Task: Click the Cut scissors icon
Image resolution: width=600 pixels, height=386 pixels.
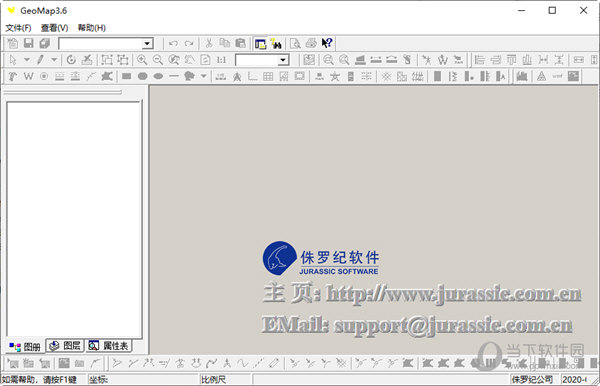Action: [x=209, y=44]
